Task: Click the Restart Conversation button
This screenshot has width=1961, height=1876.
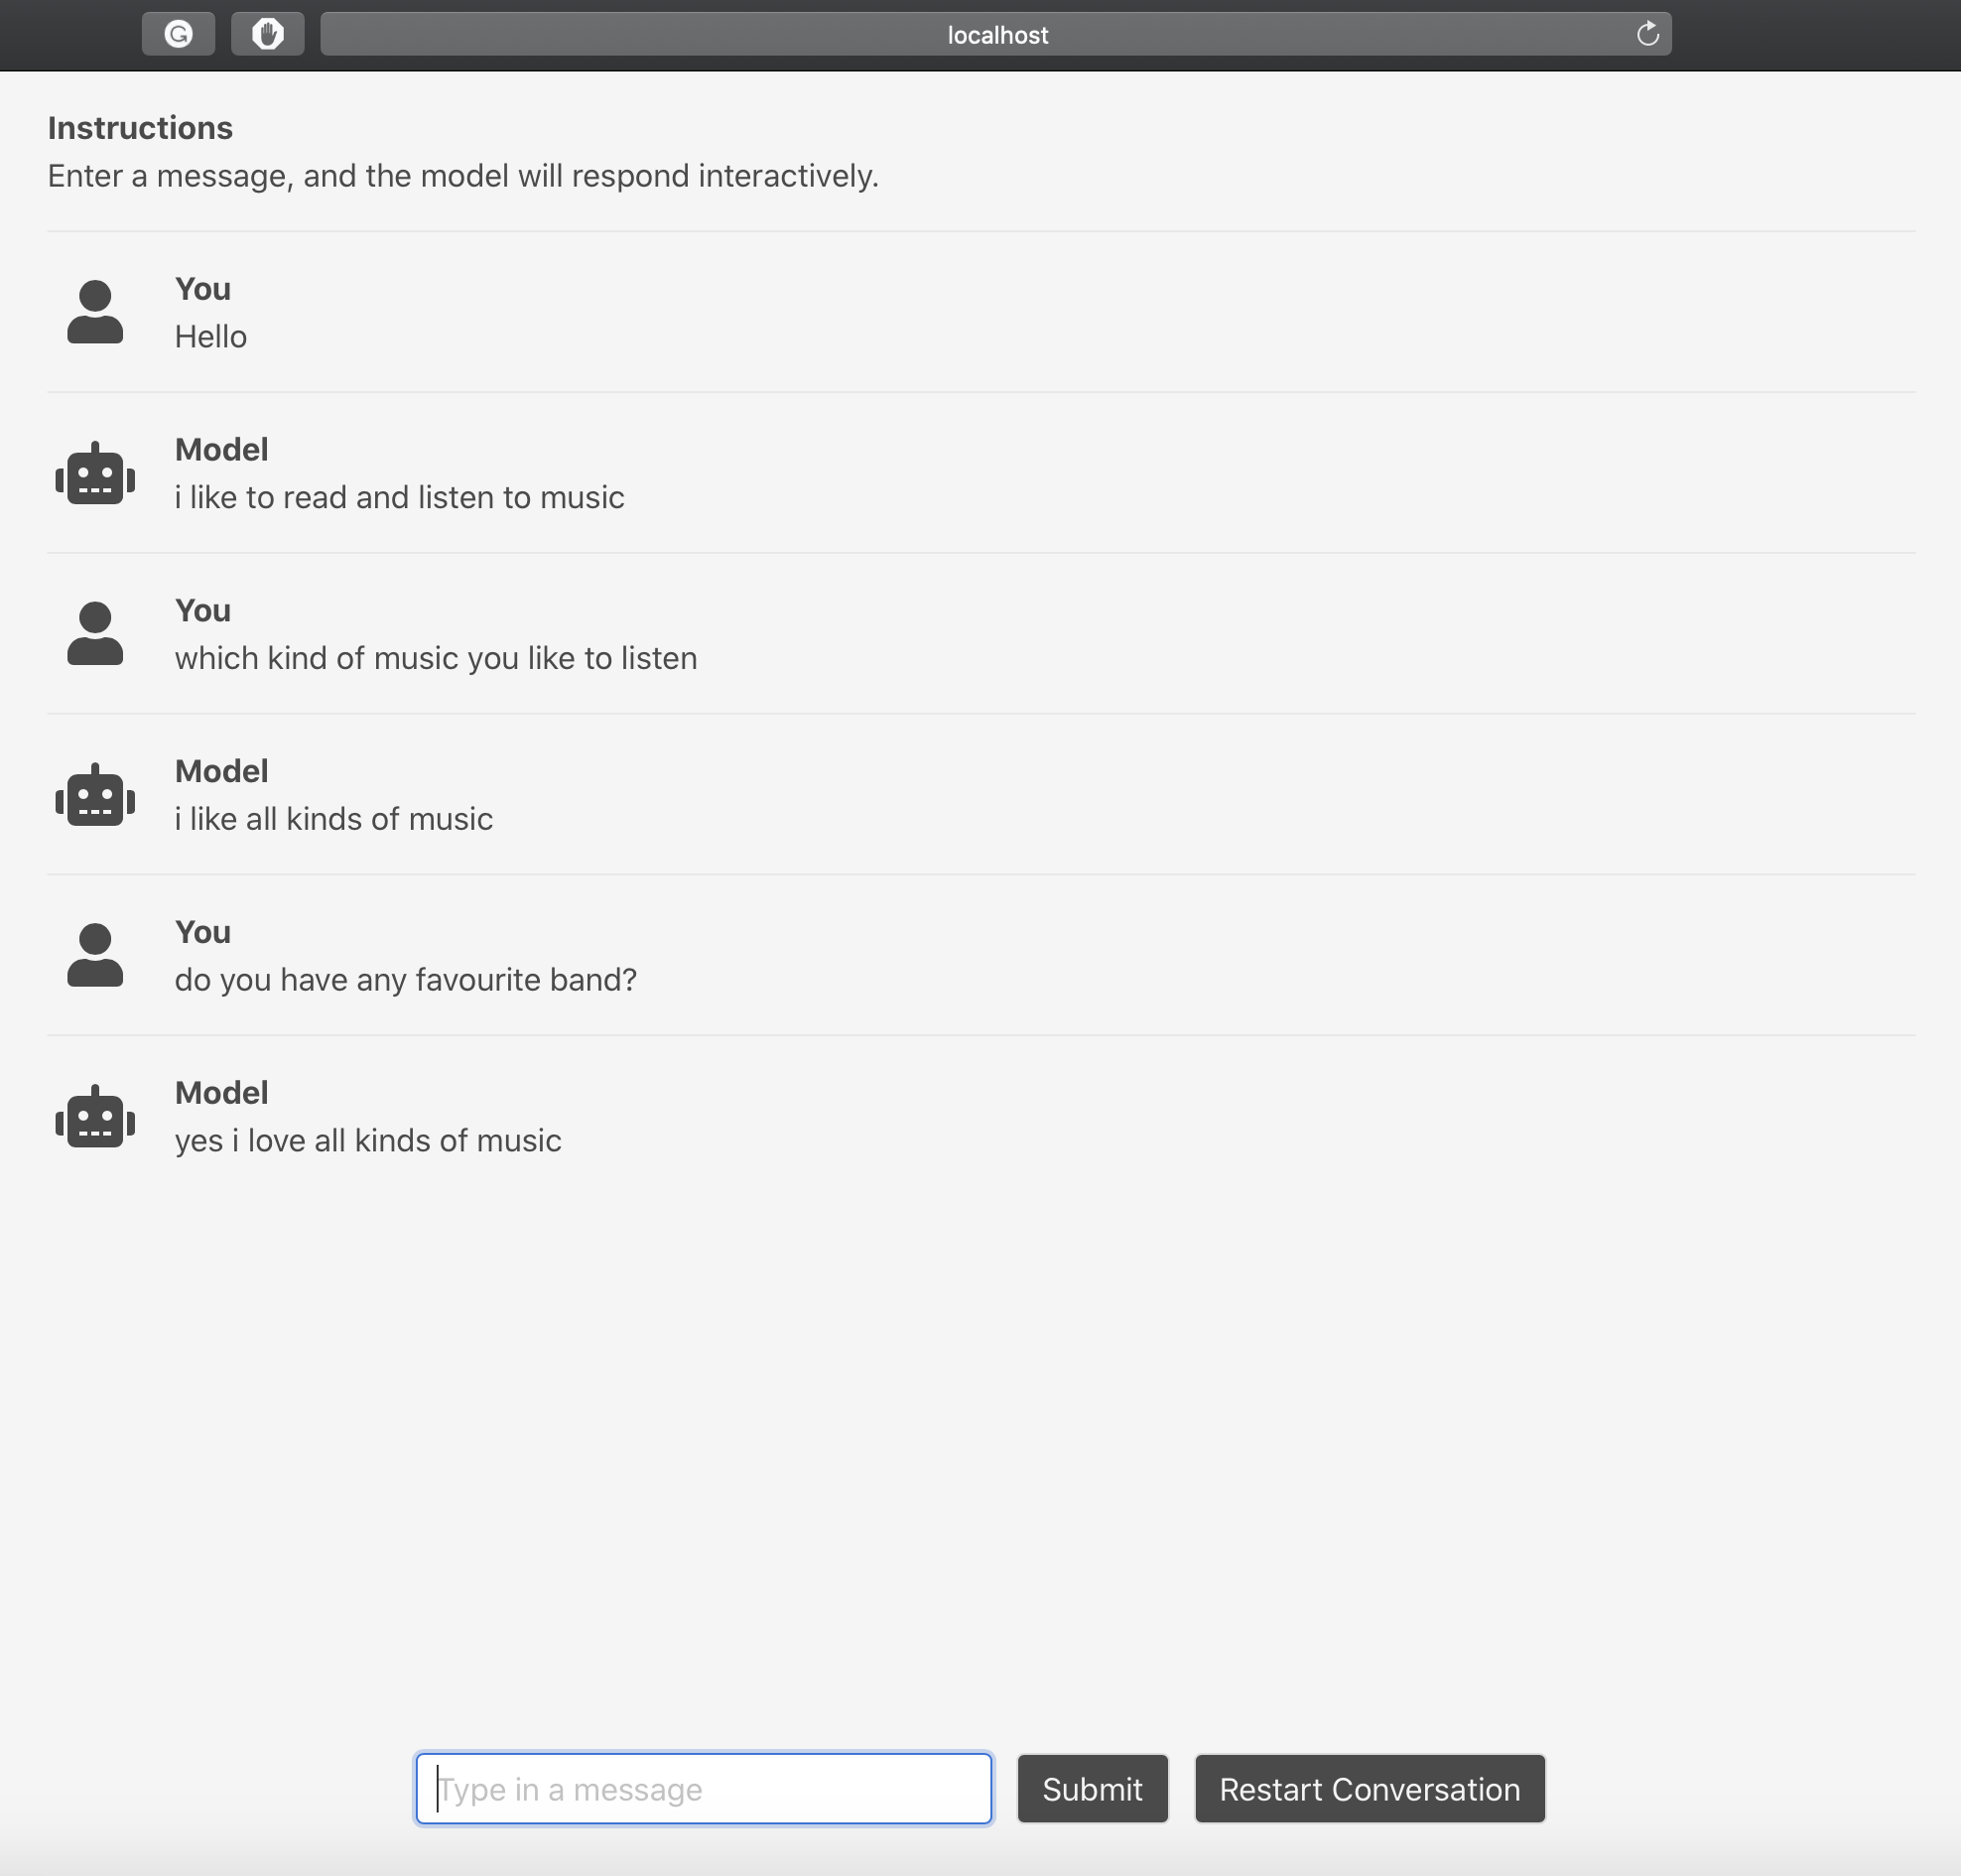Action: coord(1369,1789)
